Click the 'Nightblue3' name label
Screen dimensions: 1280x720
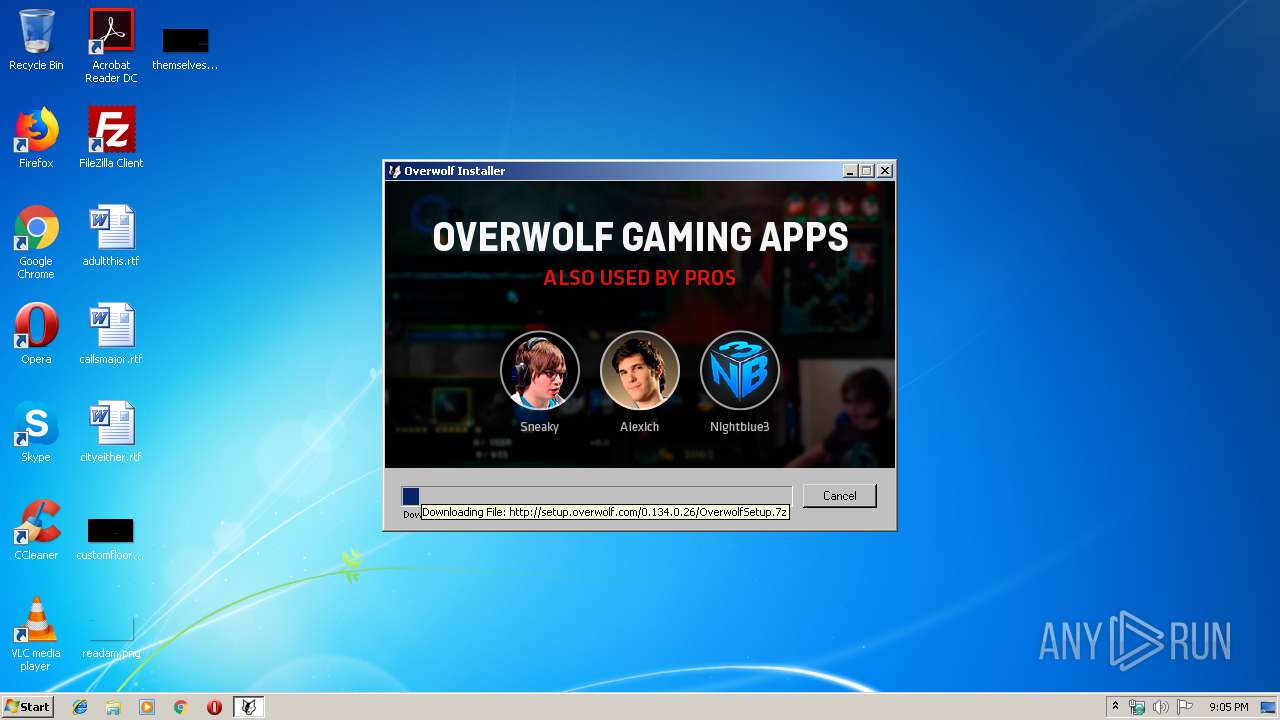pyautogui.click(x=740, y=427)
